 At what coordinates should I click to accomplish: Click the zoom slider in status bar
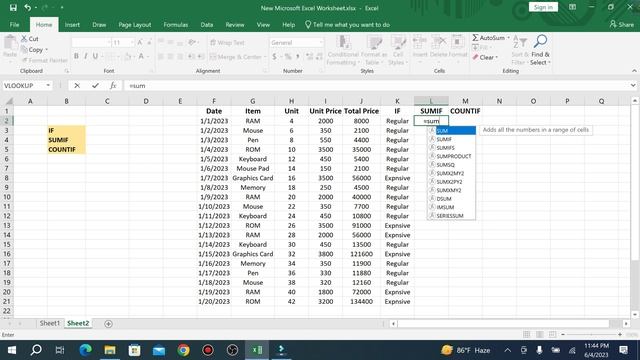591,335
